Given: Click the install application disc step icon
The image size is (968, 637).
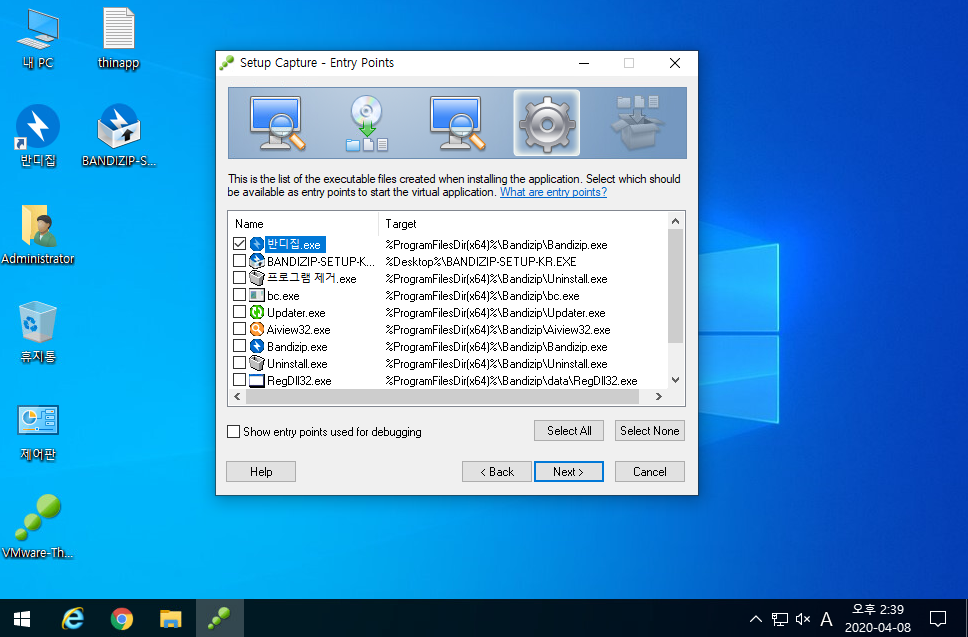Looking at the screenshot, I should tap(367, 123).
